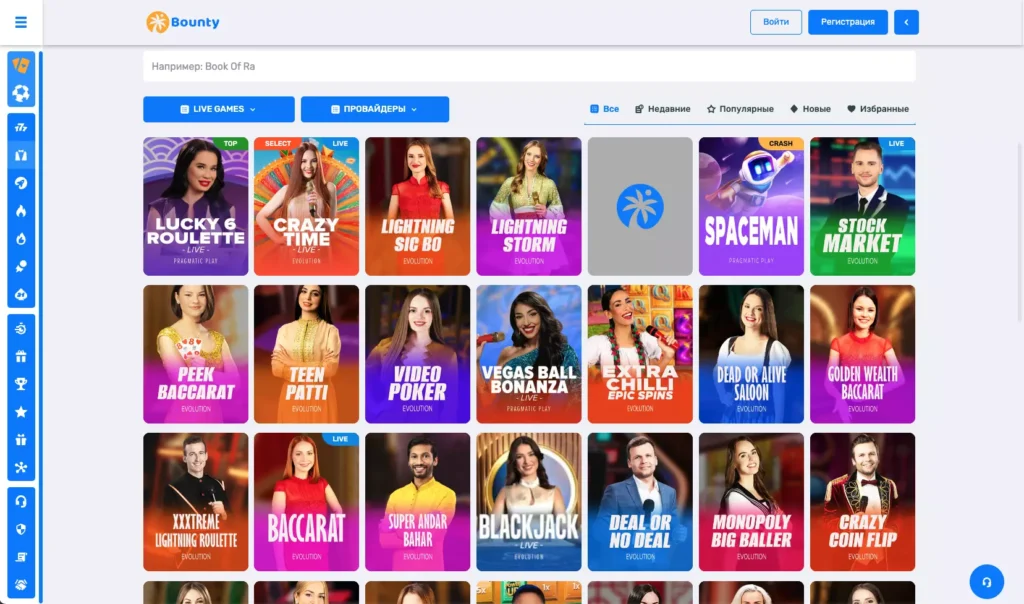This screenshot has height=604, width=1024.
Task: Switch to the Новые tab
Action: pos(810,109)
